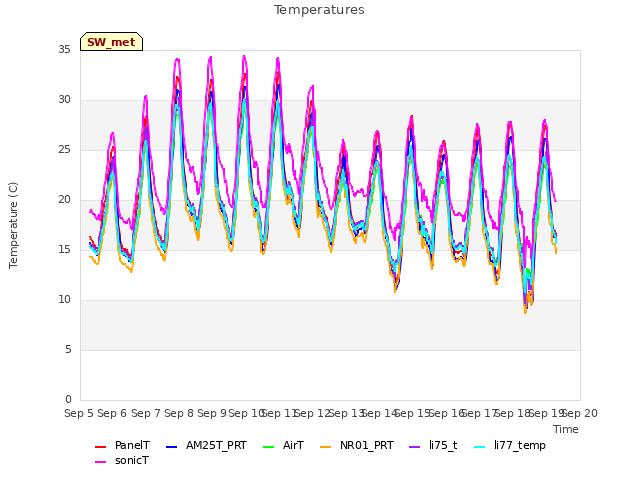Toggle the PanelT series in legend

[122, 445]
